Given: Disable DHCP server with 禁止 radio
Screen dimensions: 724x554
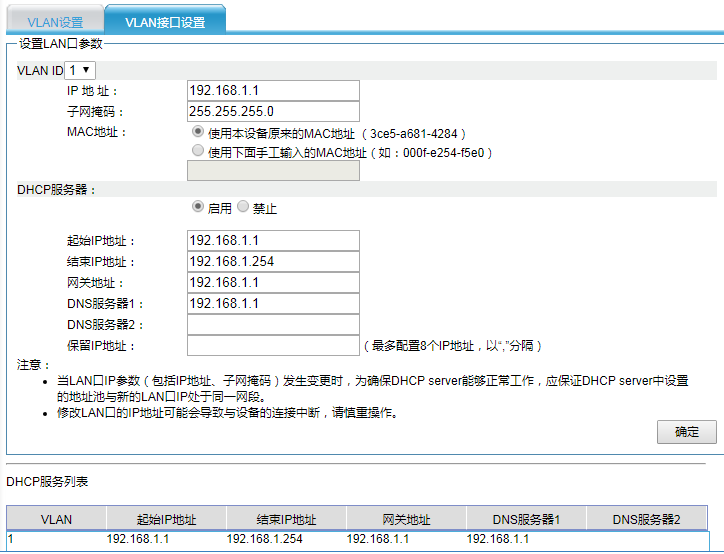Looking at the screenshot, I should (x=243, y=206).
